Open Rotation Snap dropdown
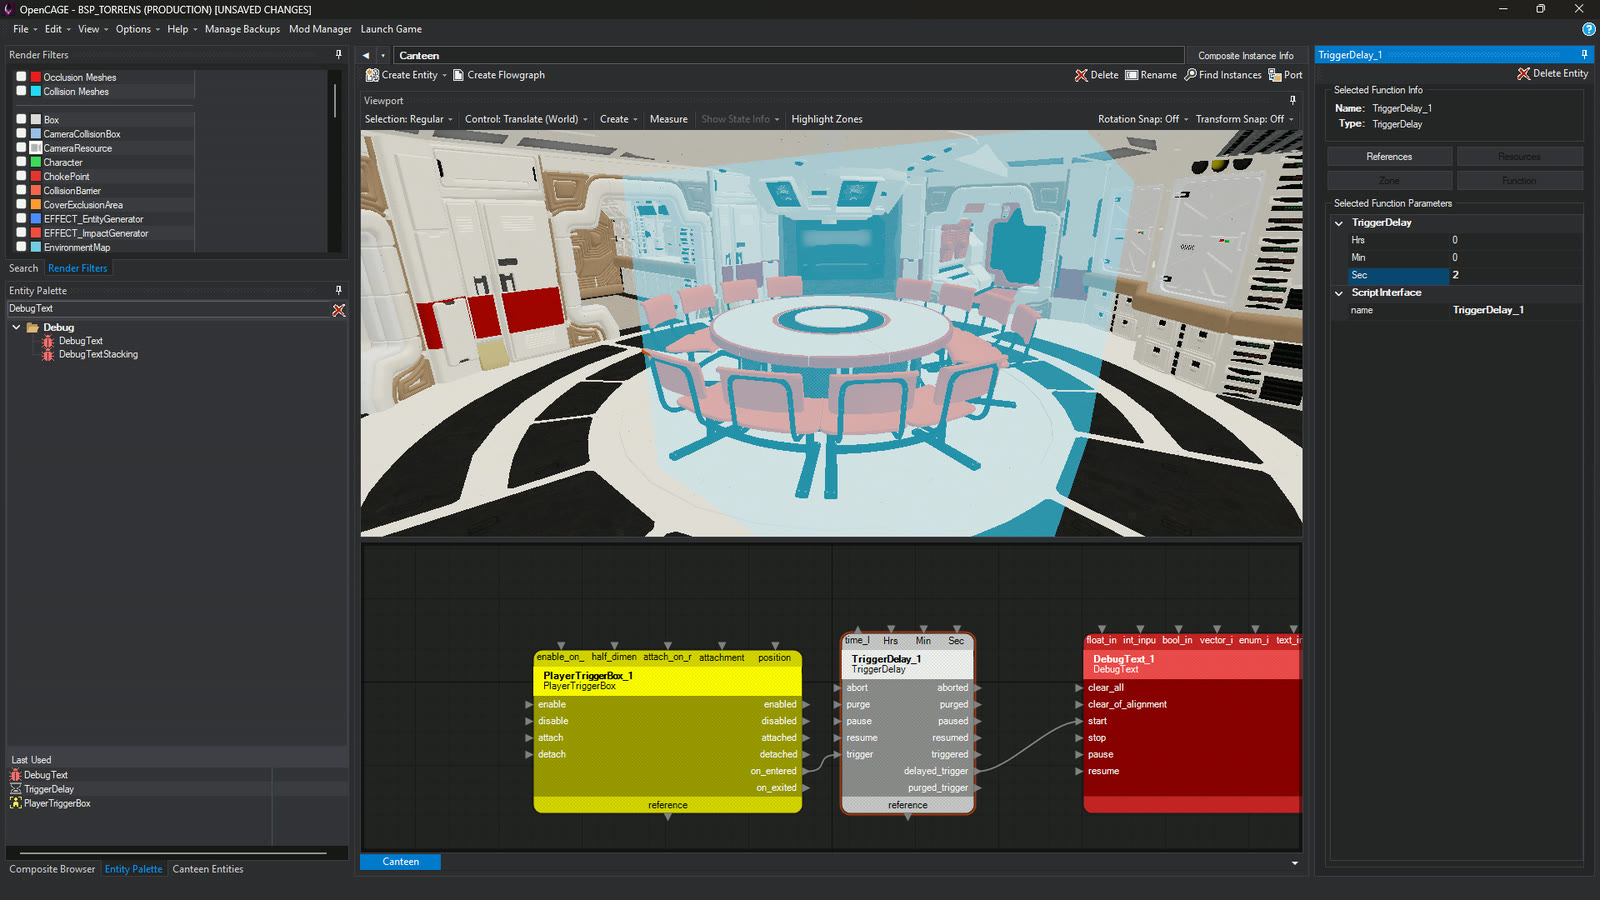 tap(1143, 119)
